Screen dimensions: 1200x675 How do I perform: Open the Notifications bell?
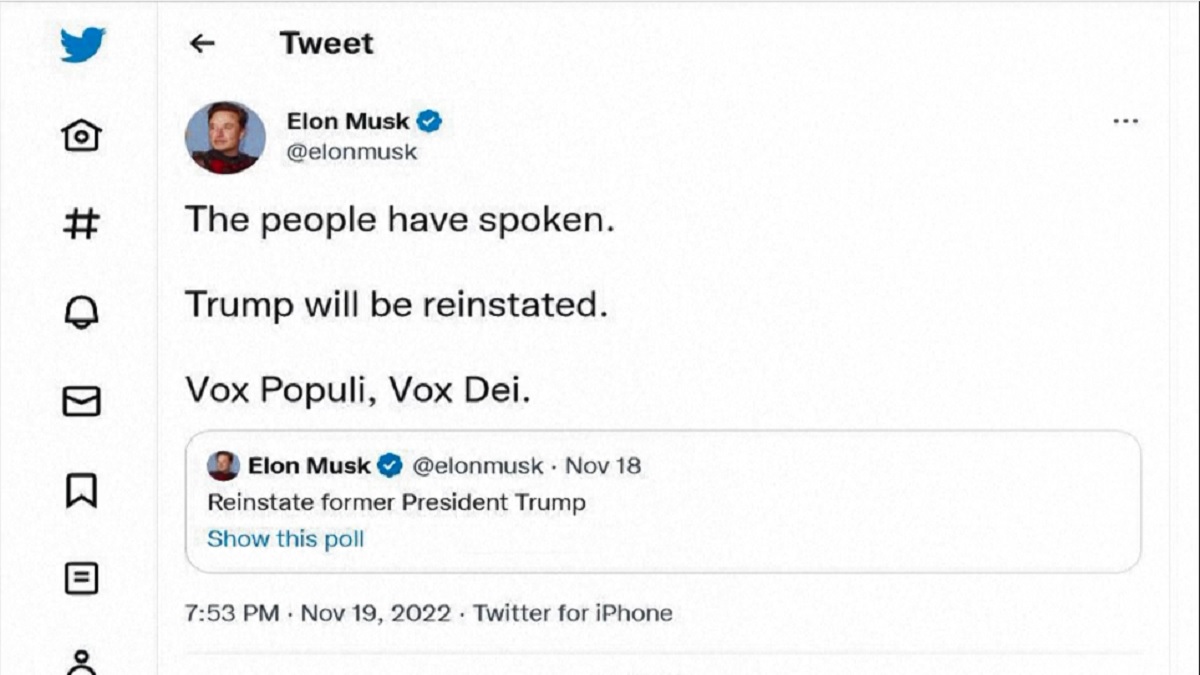click(x=81, y=312)
